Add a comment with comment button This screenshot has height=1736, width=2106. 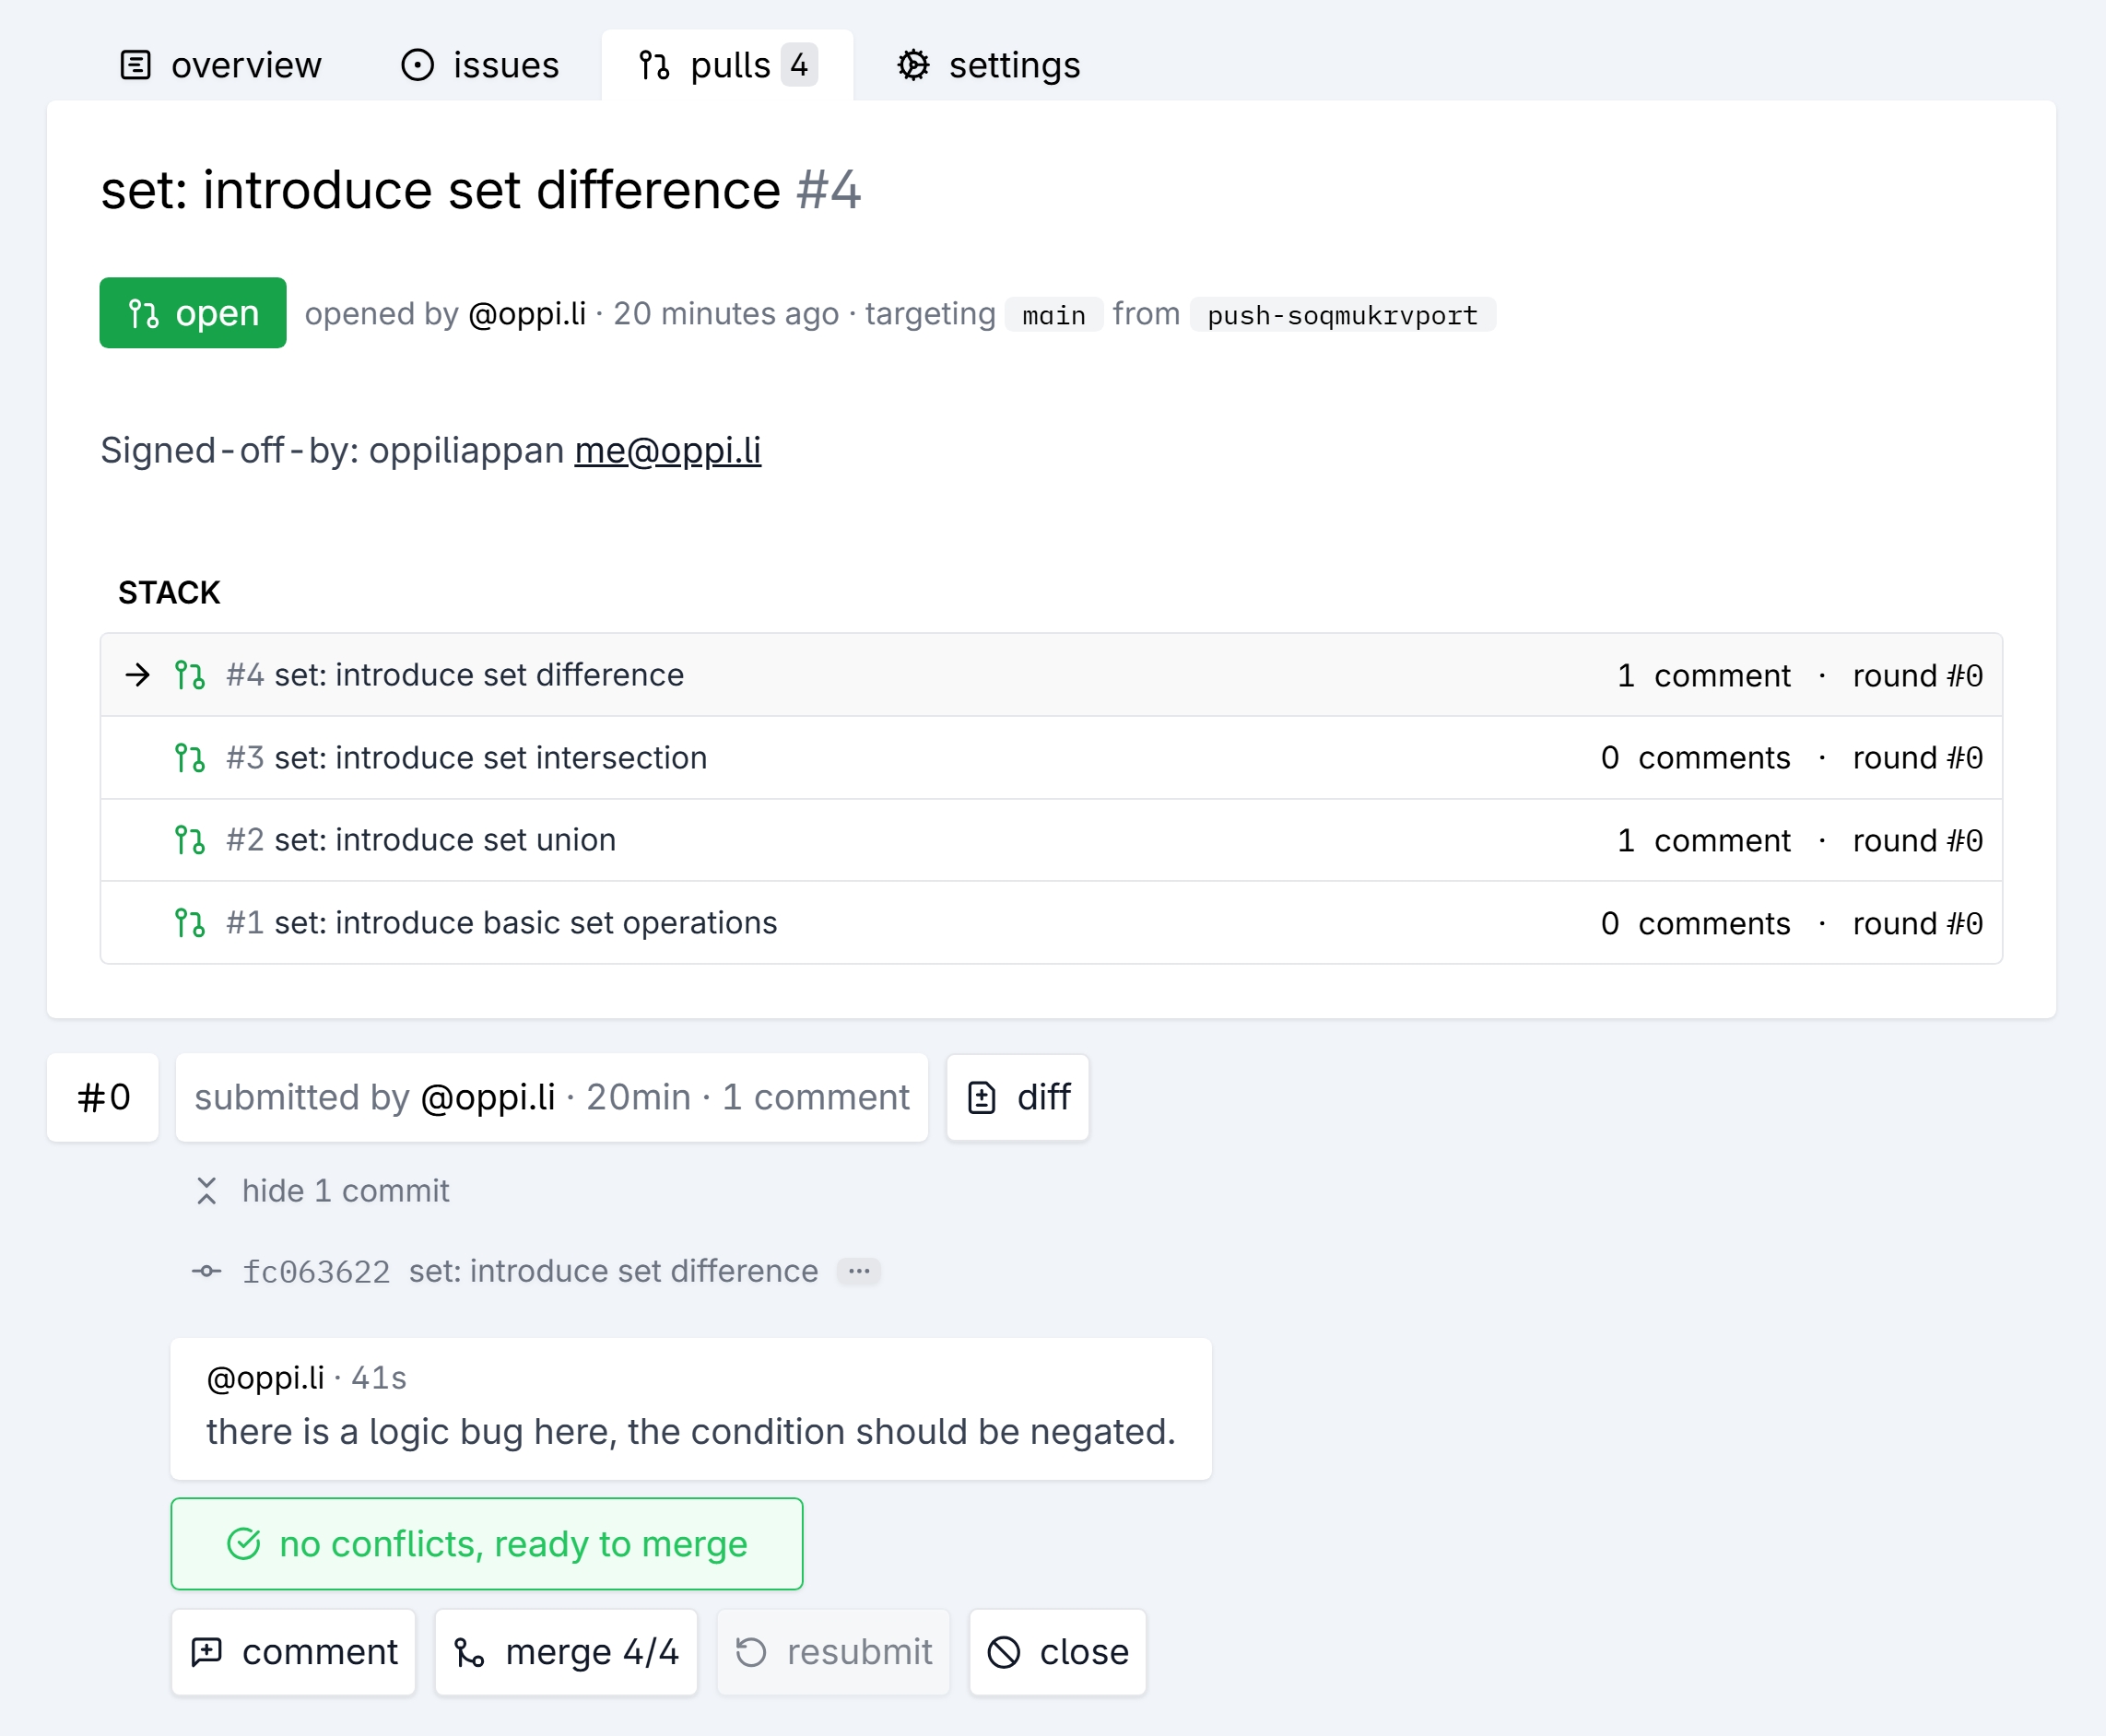(x=294, y=1652)
